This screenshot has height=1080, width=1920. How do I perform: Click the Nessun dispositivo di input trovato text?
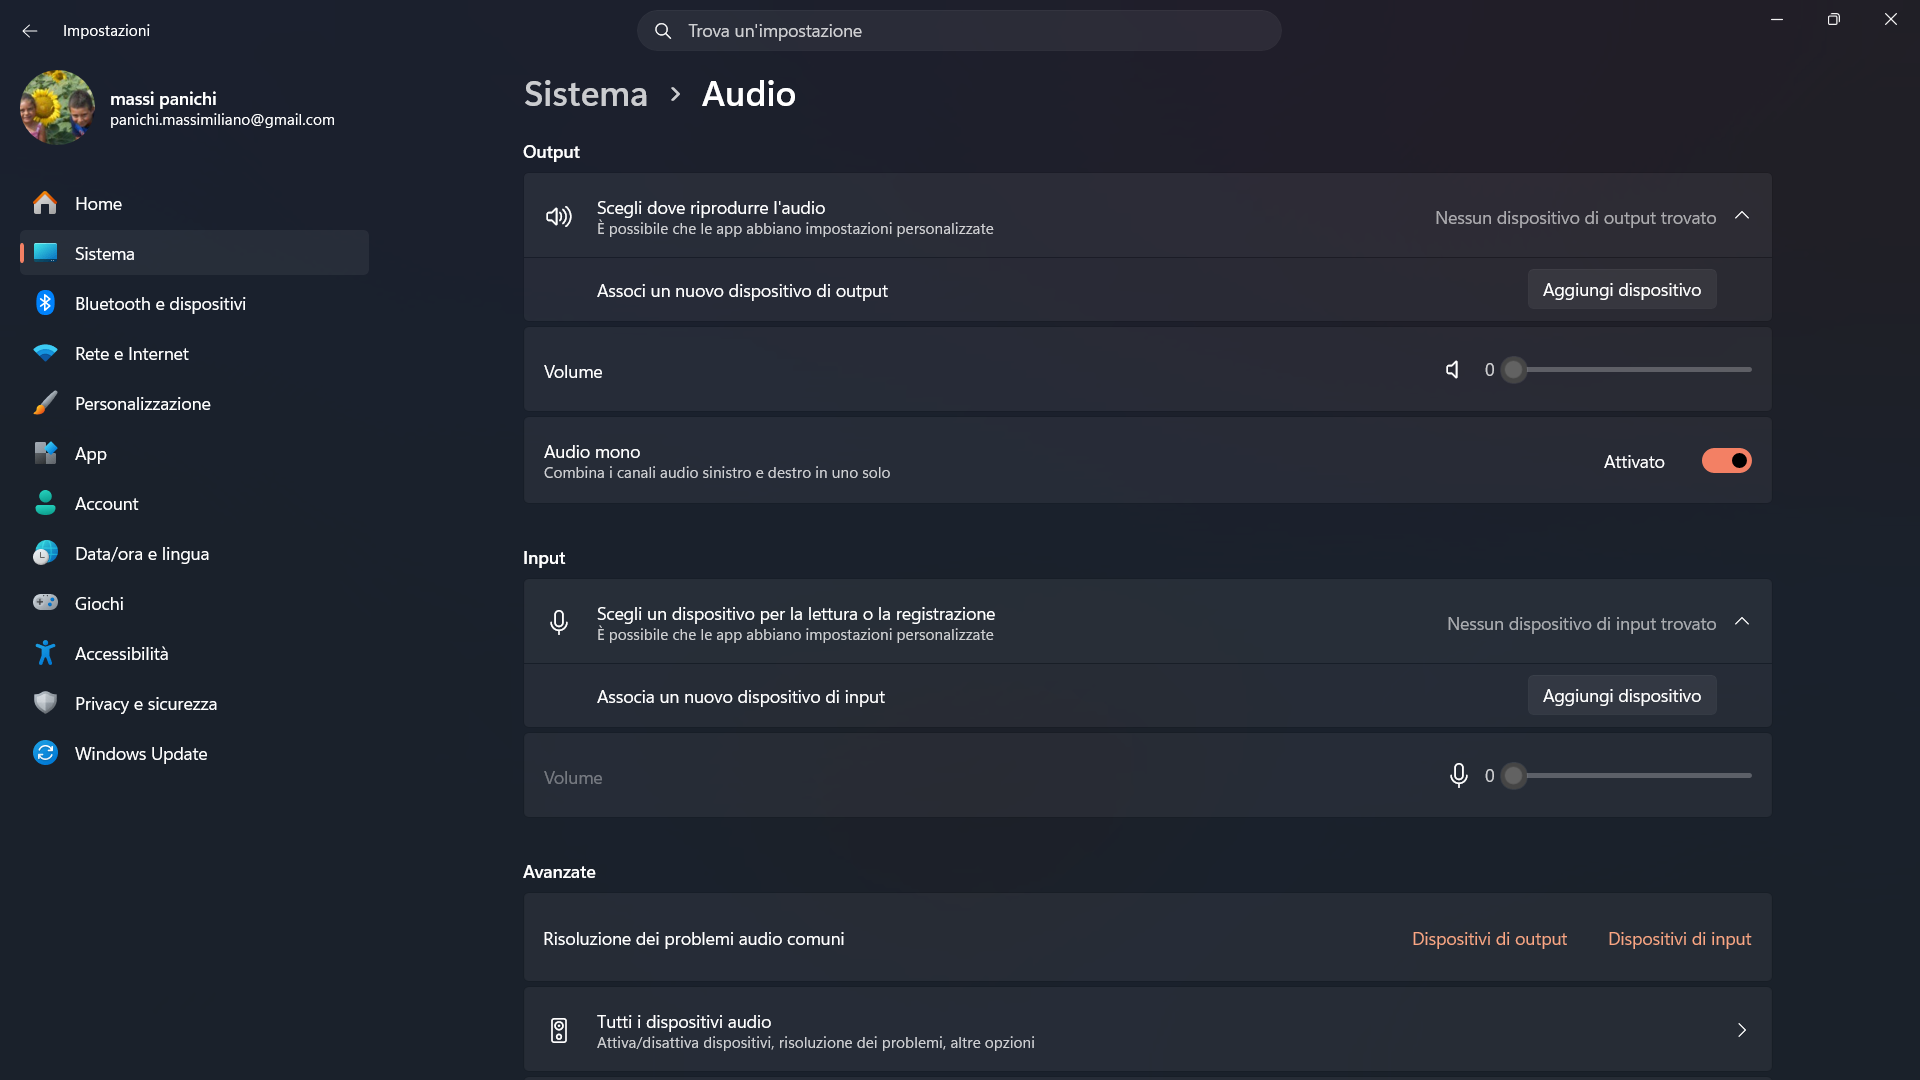pyautogui.click(x=1581, y=624)
